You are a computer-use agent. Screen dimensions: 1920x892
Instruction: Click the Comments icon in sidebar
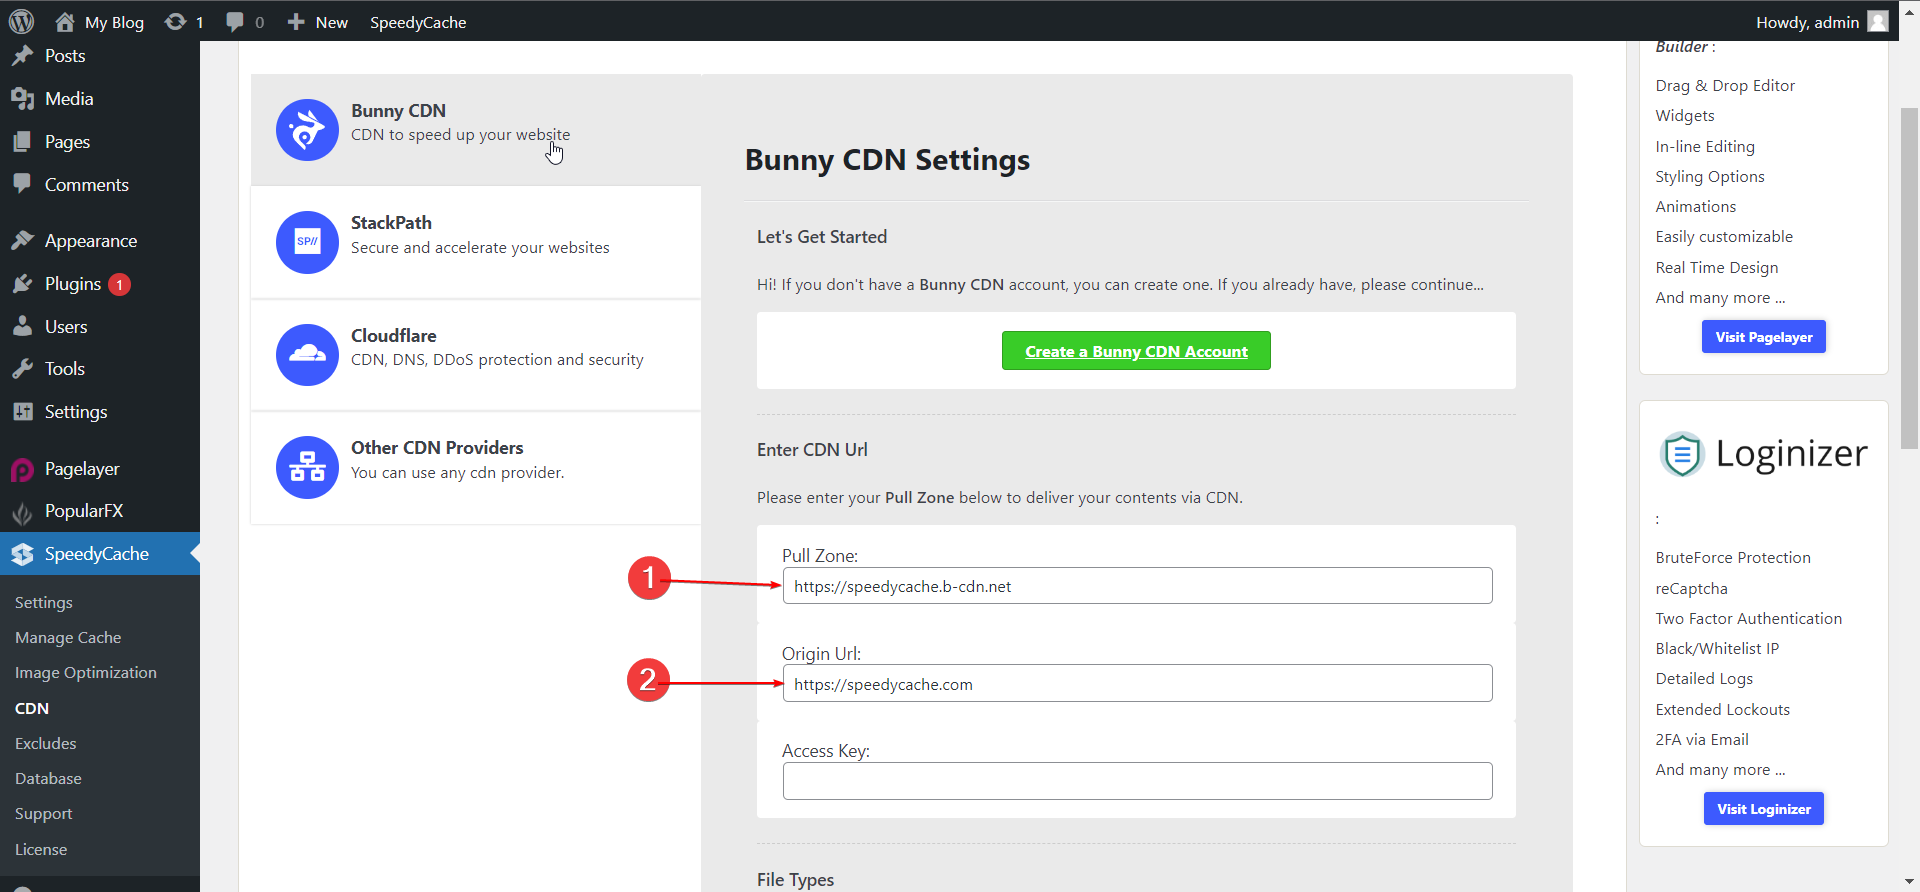coord(22,184)
